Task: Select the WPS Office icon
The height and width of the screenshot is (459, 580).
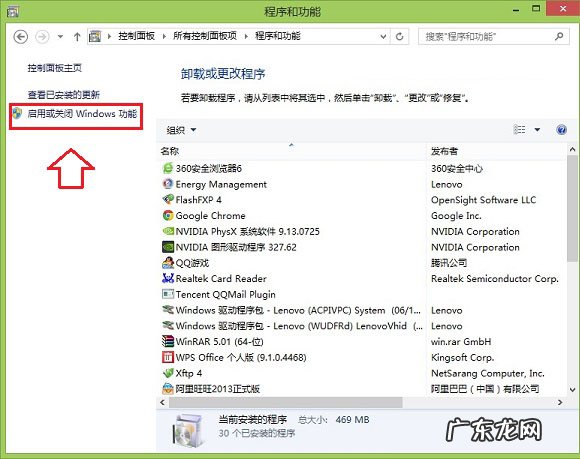Action: click(168, 357)
